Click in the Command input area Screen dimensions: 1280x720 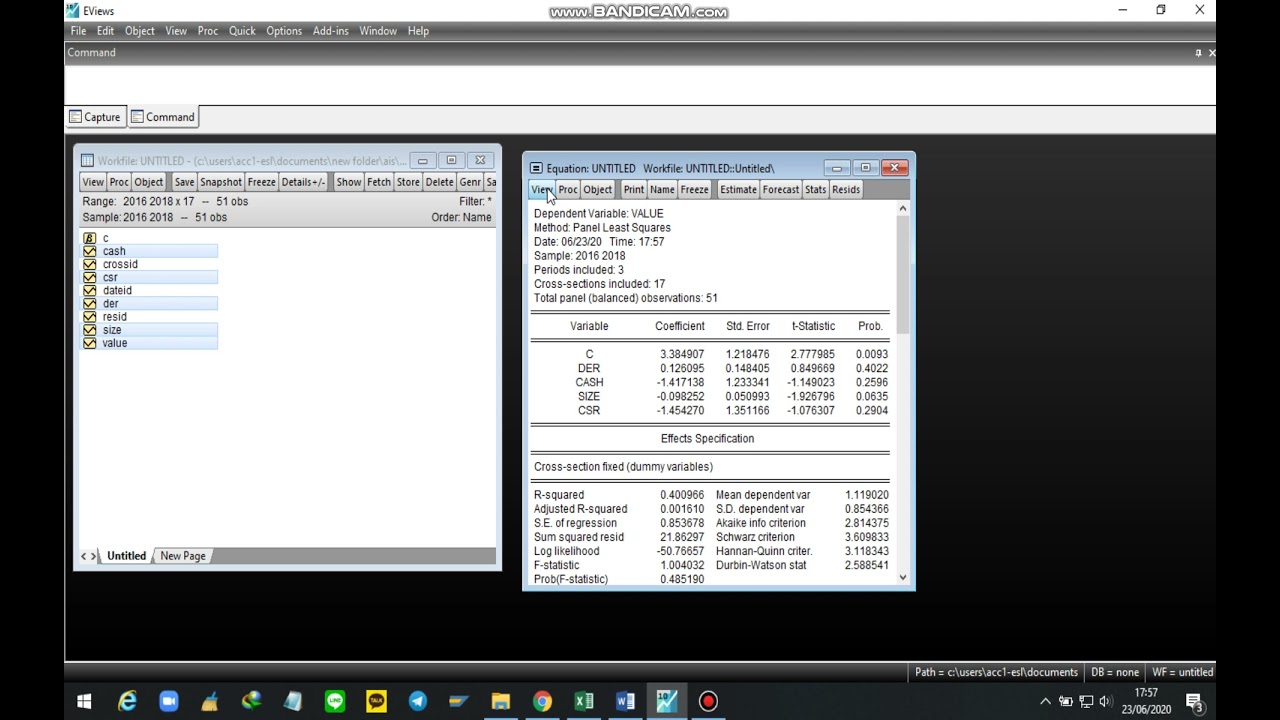[x=640, y=84]
